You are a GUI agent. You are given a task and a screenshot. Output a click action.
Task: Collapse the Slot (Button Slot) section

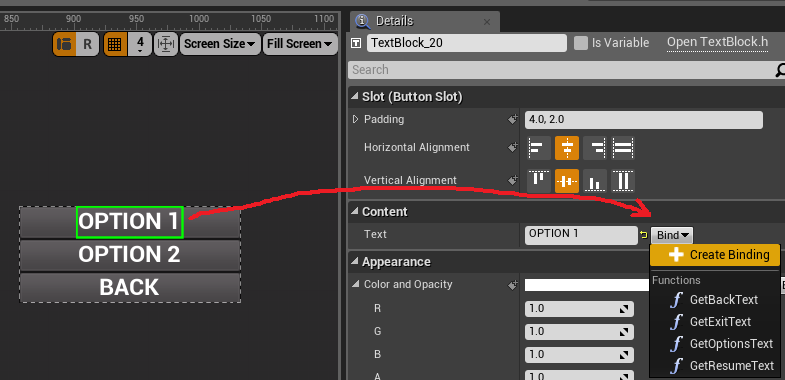354,97
